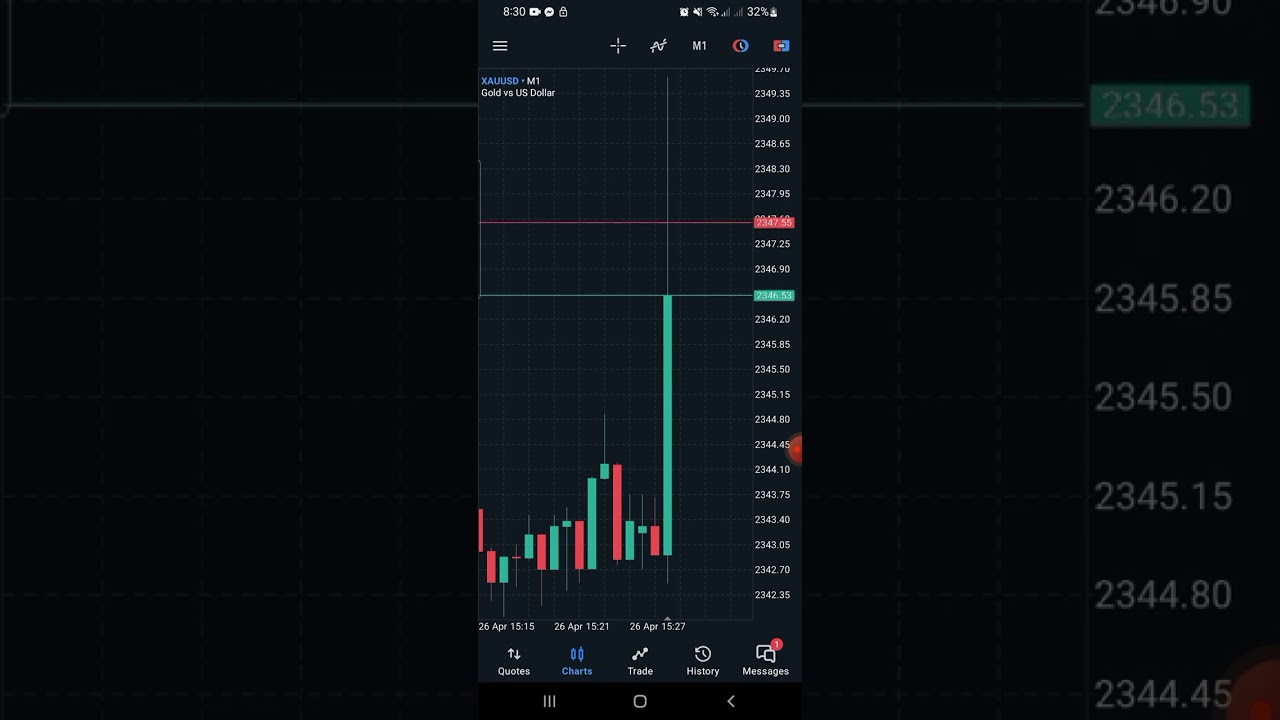
Task: Switch to the Trade tab
Action: (640, 661)
